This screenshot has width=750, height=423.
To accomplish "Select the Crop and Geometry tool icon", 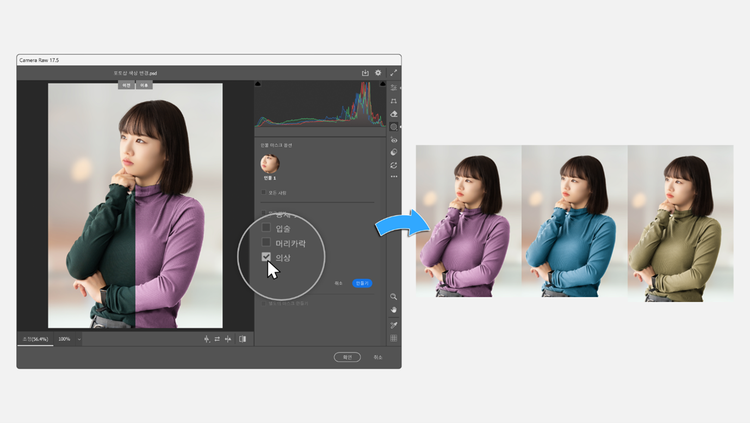I will 394,101.
